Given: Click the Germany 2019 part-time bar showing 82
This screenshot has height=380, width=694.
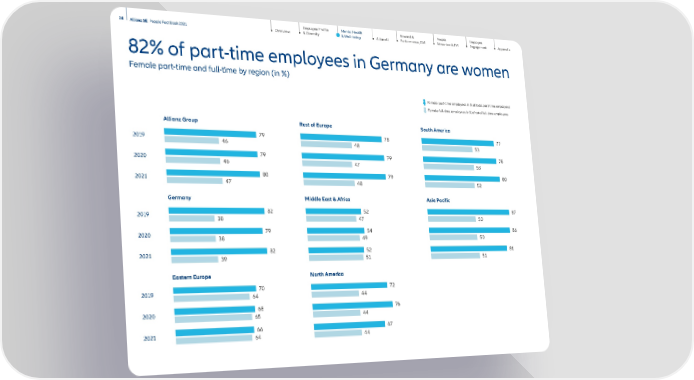Looking at the screenshot, I should tap(216, 211).
